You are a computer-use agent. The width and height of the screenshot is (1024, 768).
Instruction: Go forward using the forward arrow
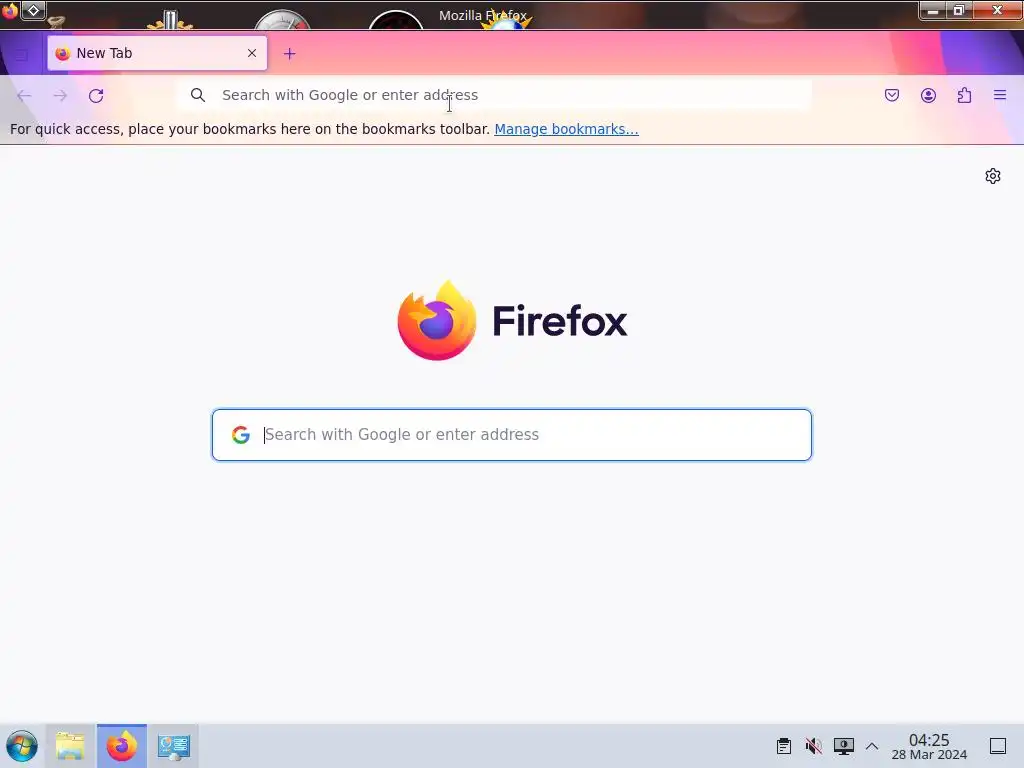[x=60, y=95]
